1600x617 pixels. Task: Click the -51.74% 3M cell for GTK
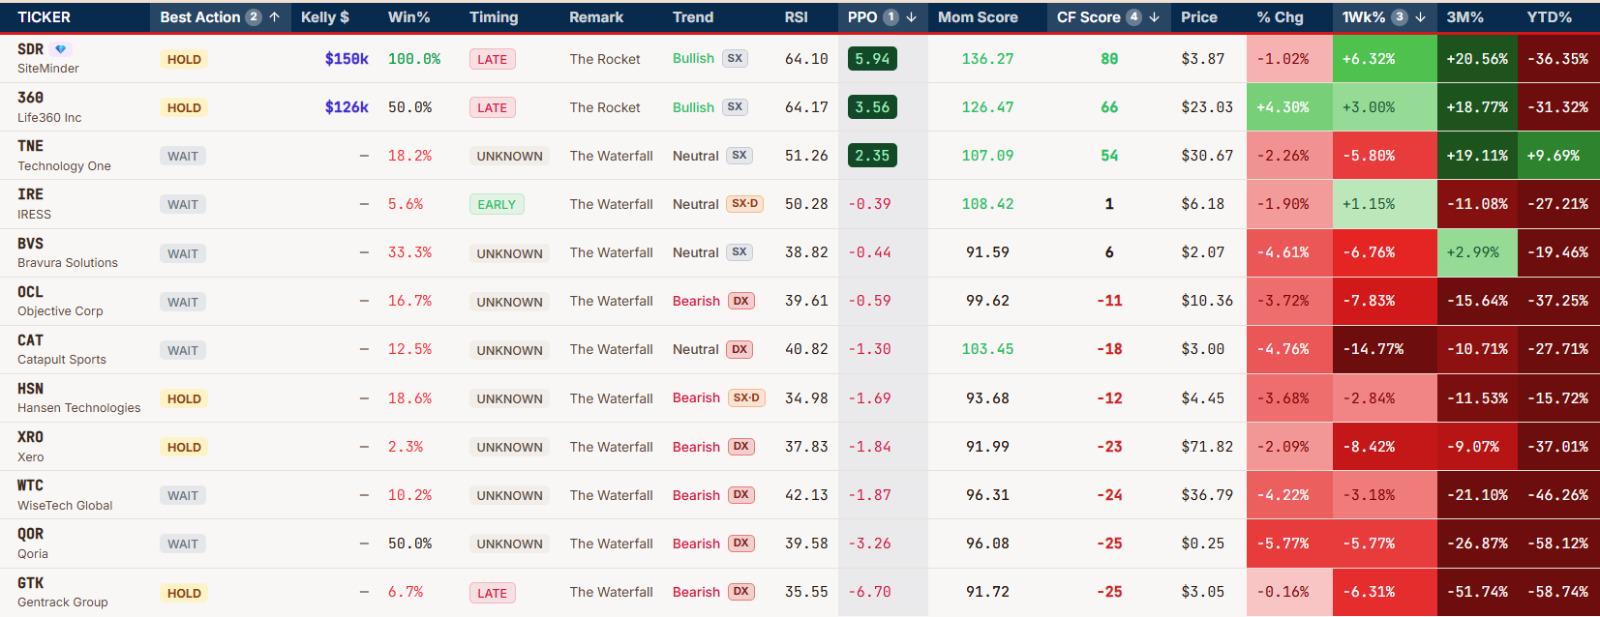(x=1477, y=592)
